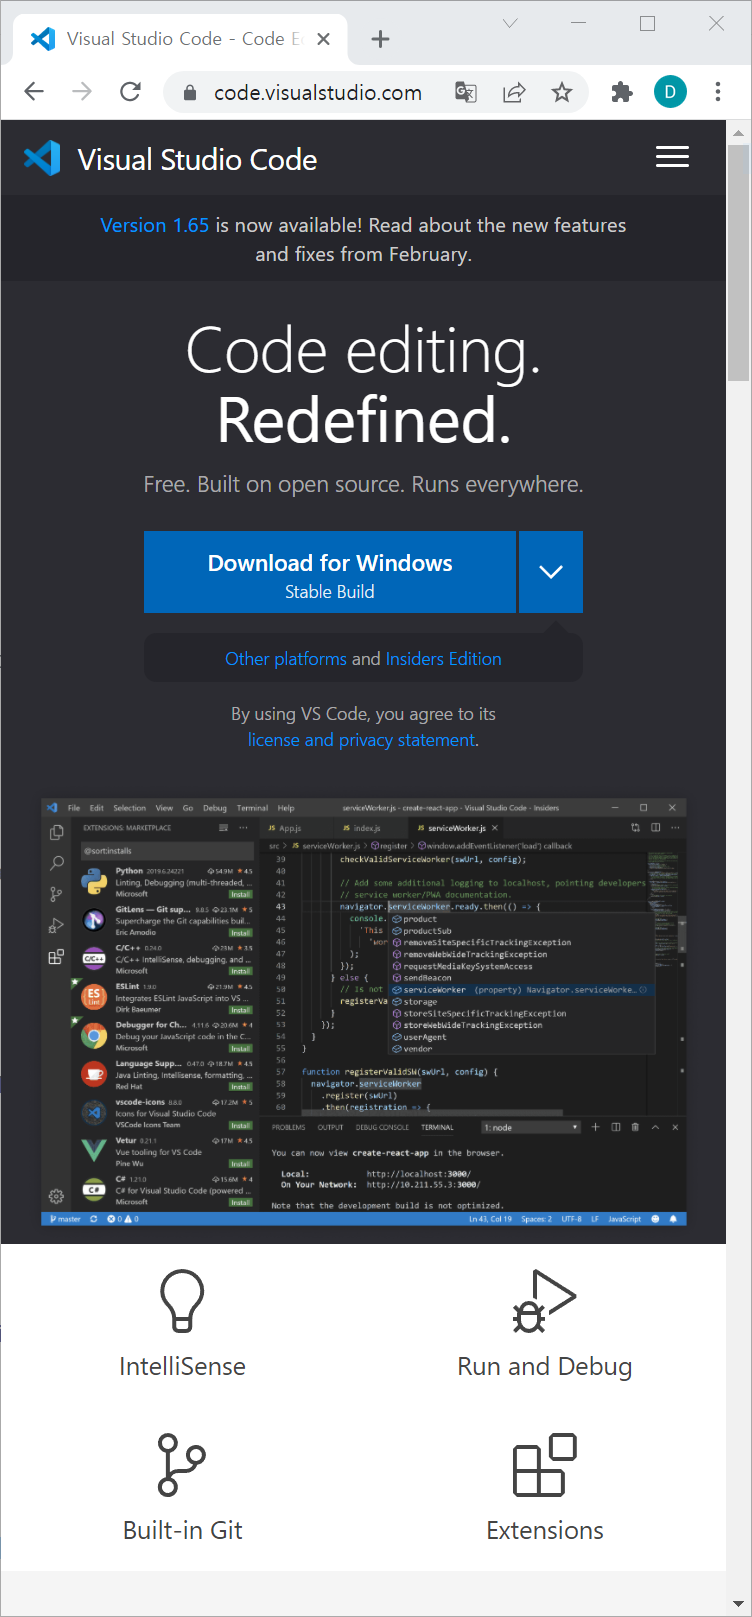
Task: Close the Visual Studio Code tab
Action: point(323,39)
